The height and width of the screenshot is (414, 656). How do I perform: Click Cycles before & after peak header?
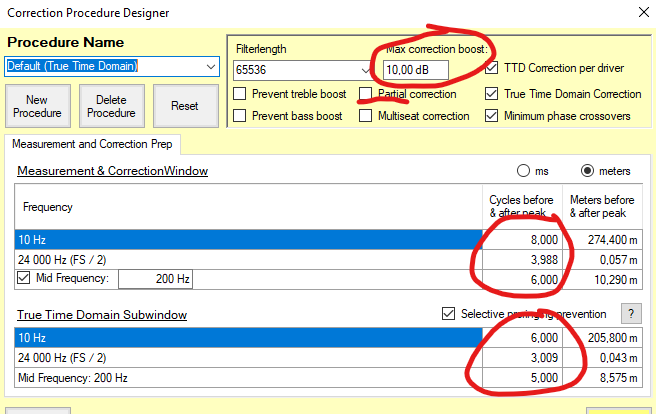pyautogui.click(x=522, y=207)
